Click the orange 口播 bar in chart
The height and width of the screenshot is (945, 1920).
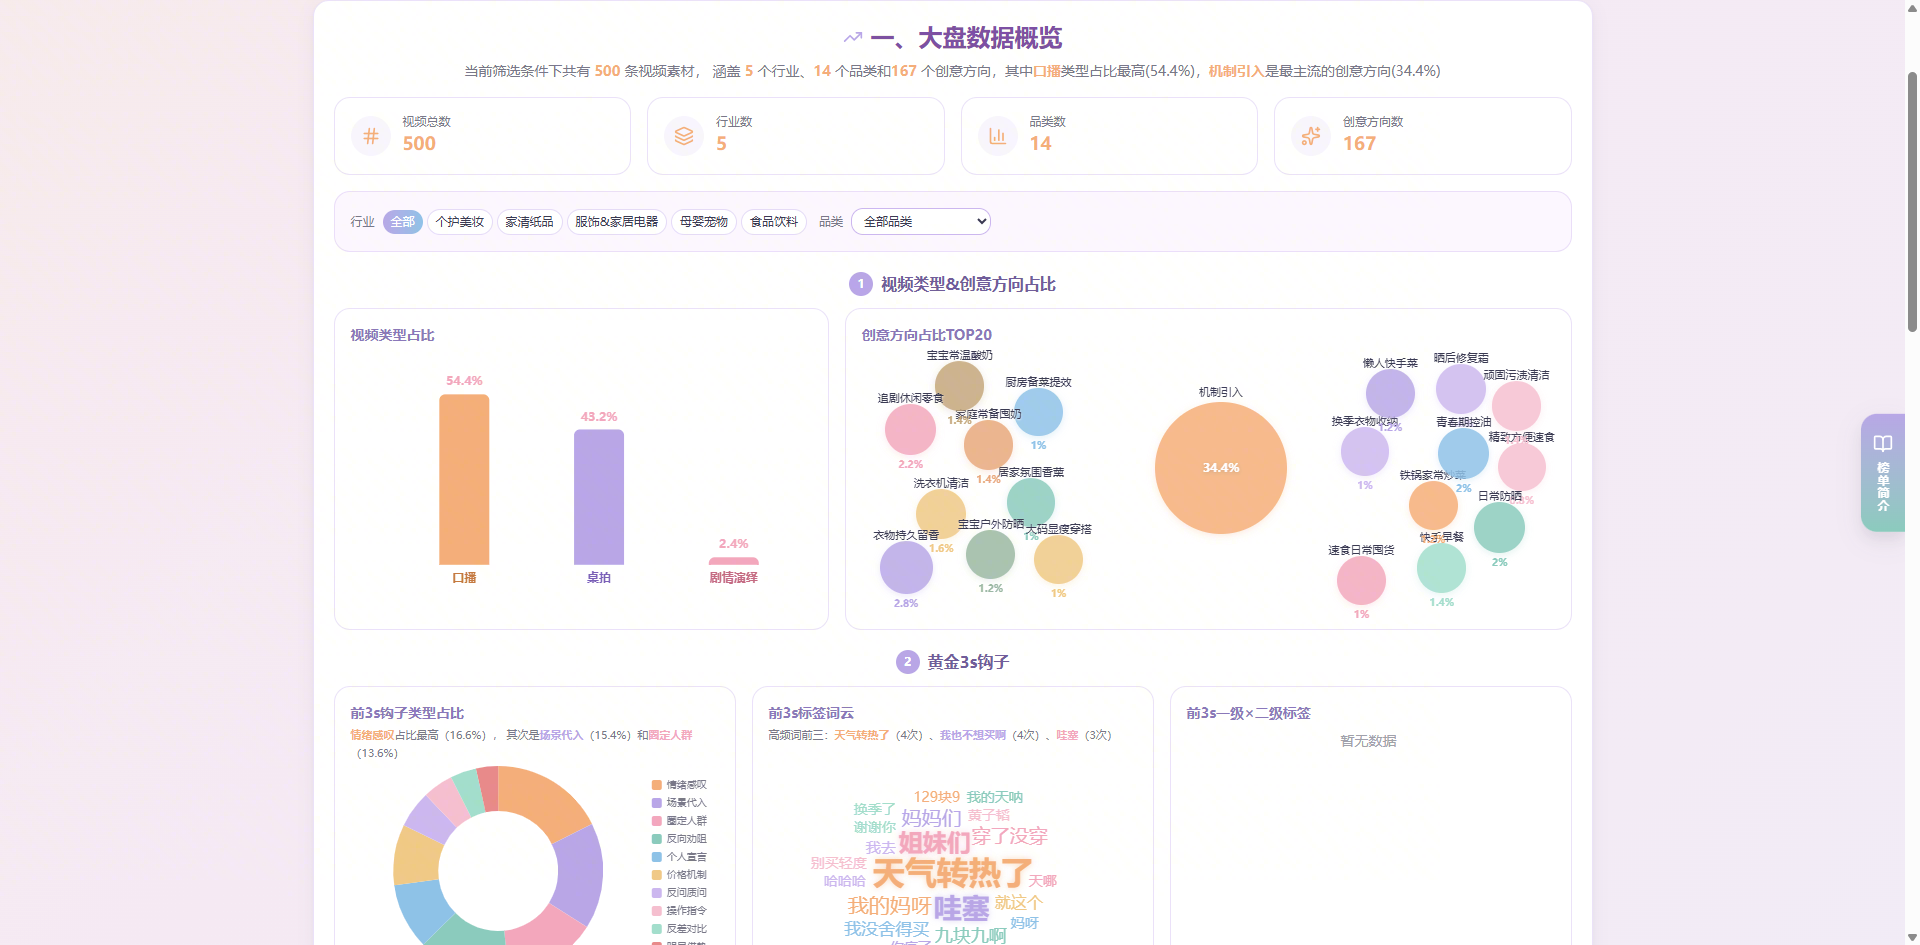tap(464, 480)
